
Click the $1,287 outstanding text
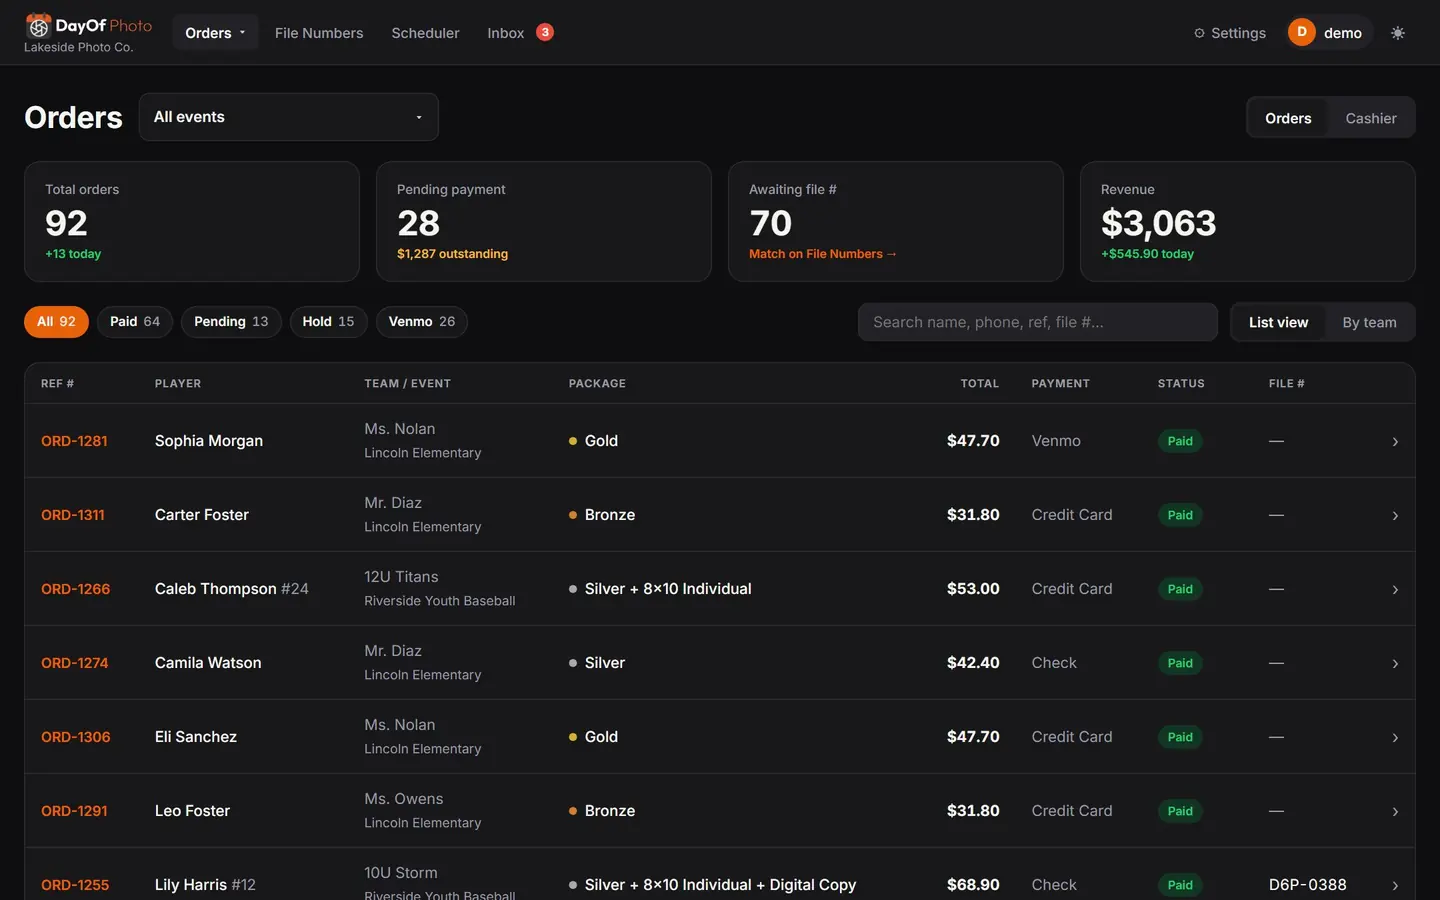(x=452, y=254)
